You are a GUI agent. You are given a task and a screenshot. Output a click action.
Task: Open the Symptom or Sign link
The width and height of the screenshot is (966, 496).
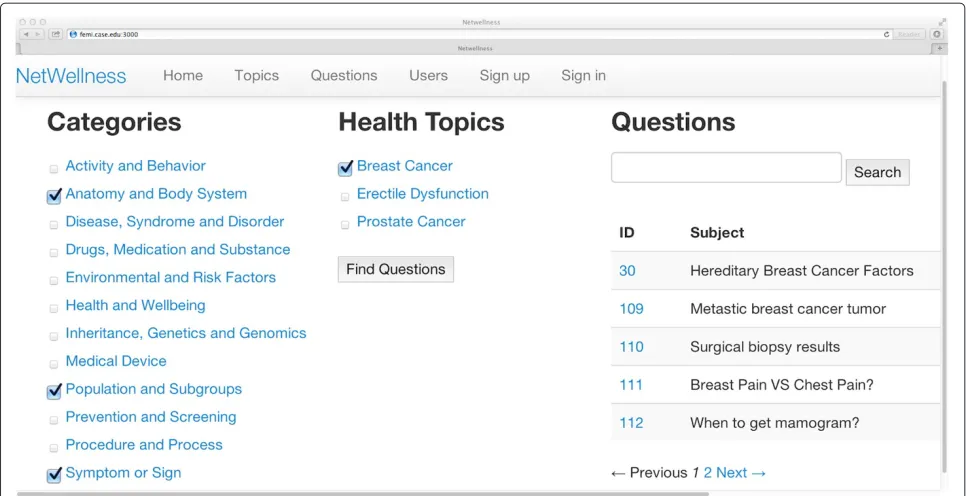pos(123,473)
